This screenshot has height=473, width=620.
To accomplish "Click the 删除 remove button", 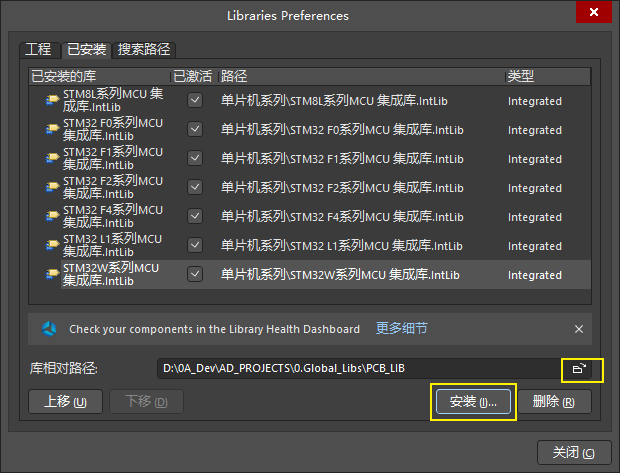I will click(554, 402).
